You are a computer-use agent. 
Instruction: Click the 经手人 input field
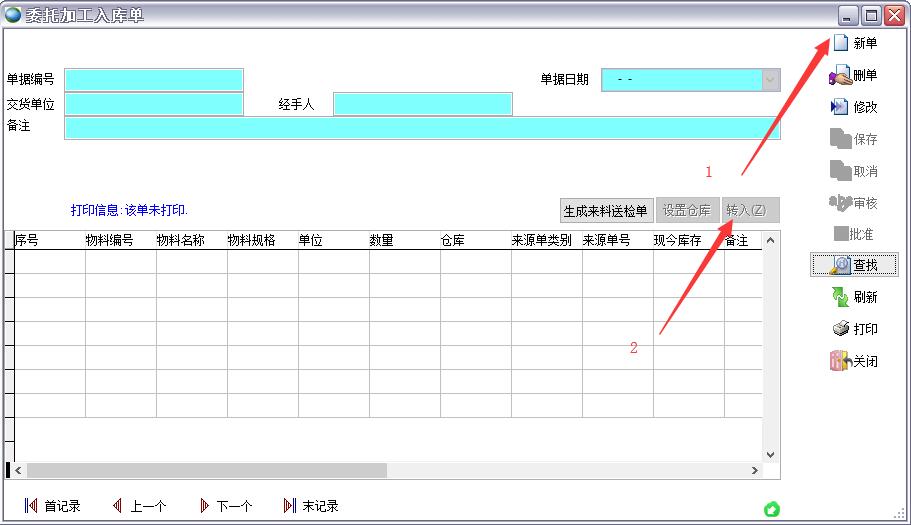tap(422, 104)
